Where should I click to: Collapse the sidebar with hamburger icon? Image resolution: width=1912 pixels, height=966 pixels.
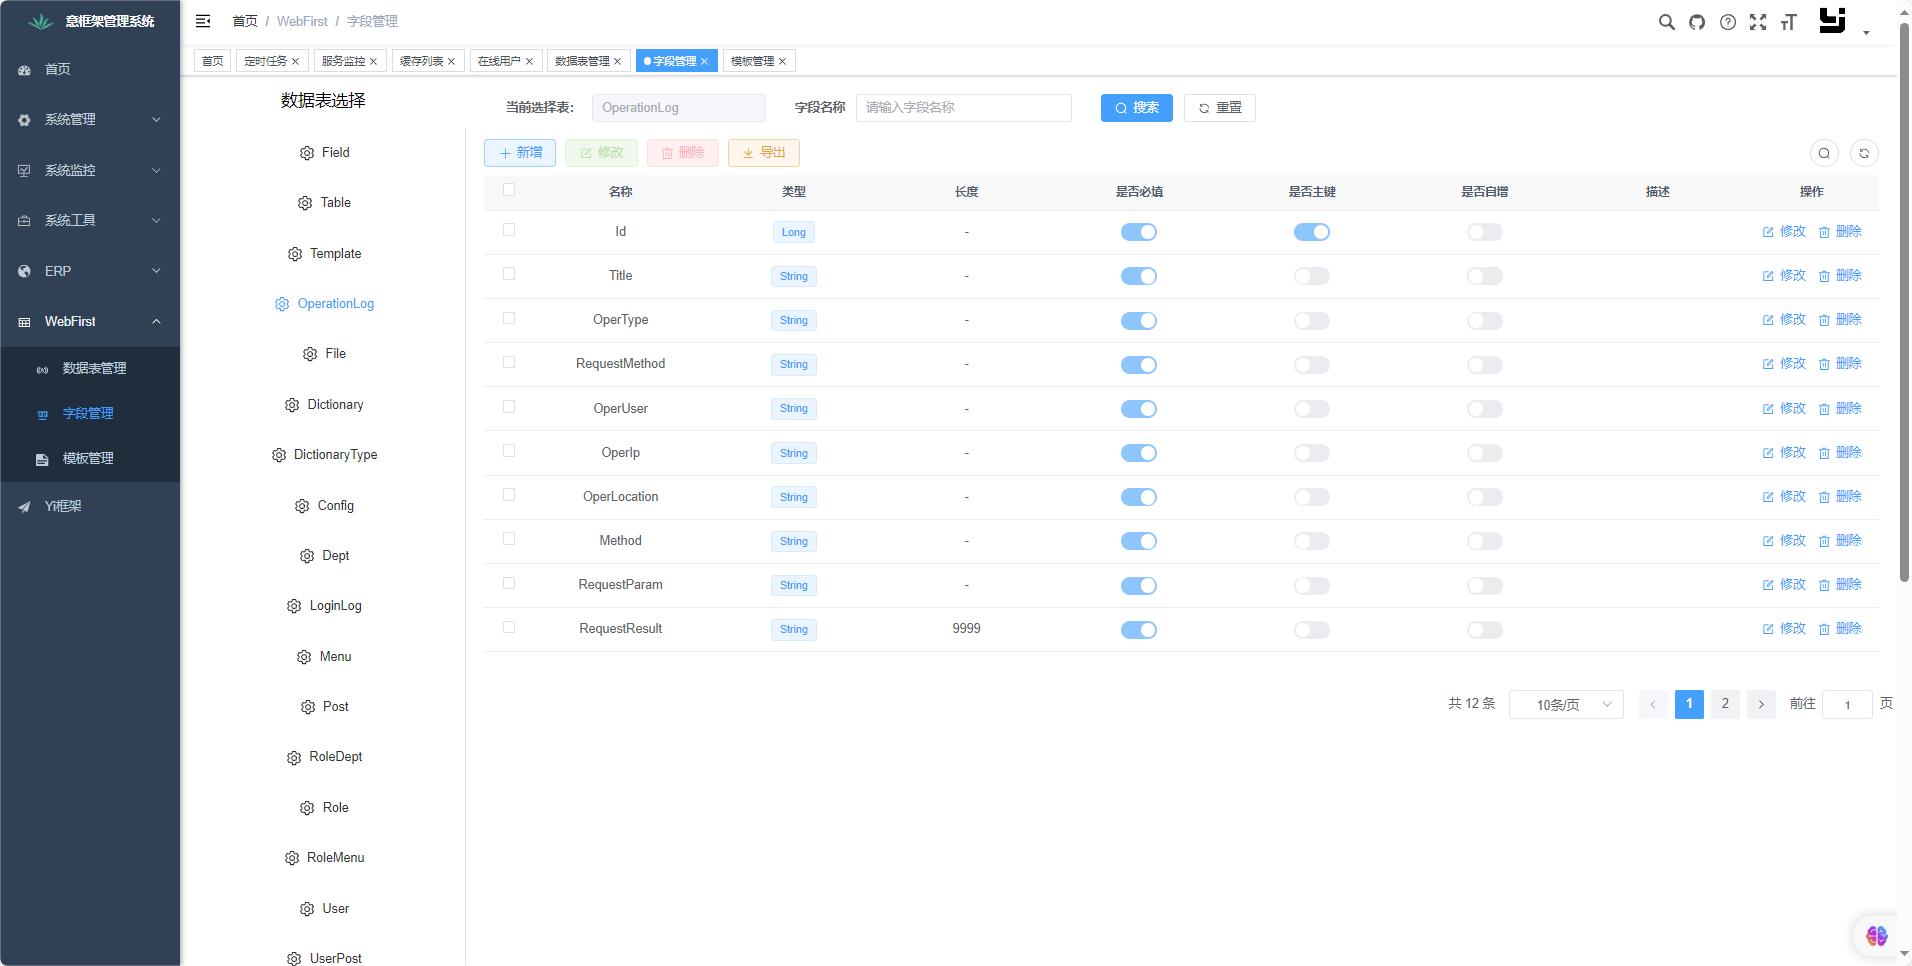pyautogui.click(x=203, y=21)
